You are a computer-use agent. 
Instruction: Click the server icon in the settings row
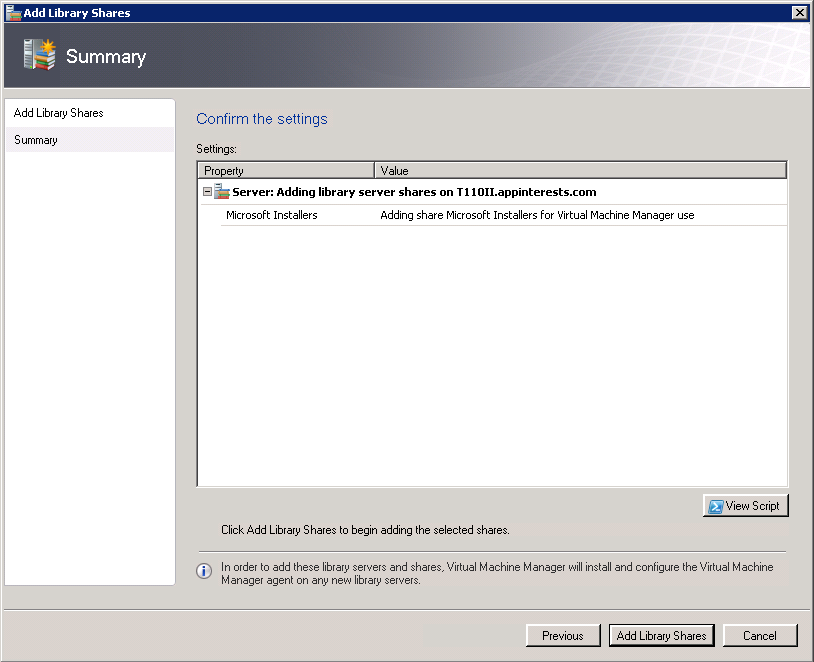[x=222, y=192]
